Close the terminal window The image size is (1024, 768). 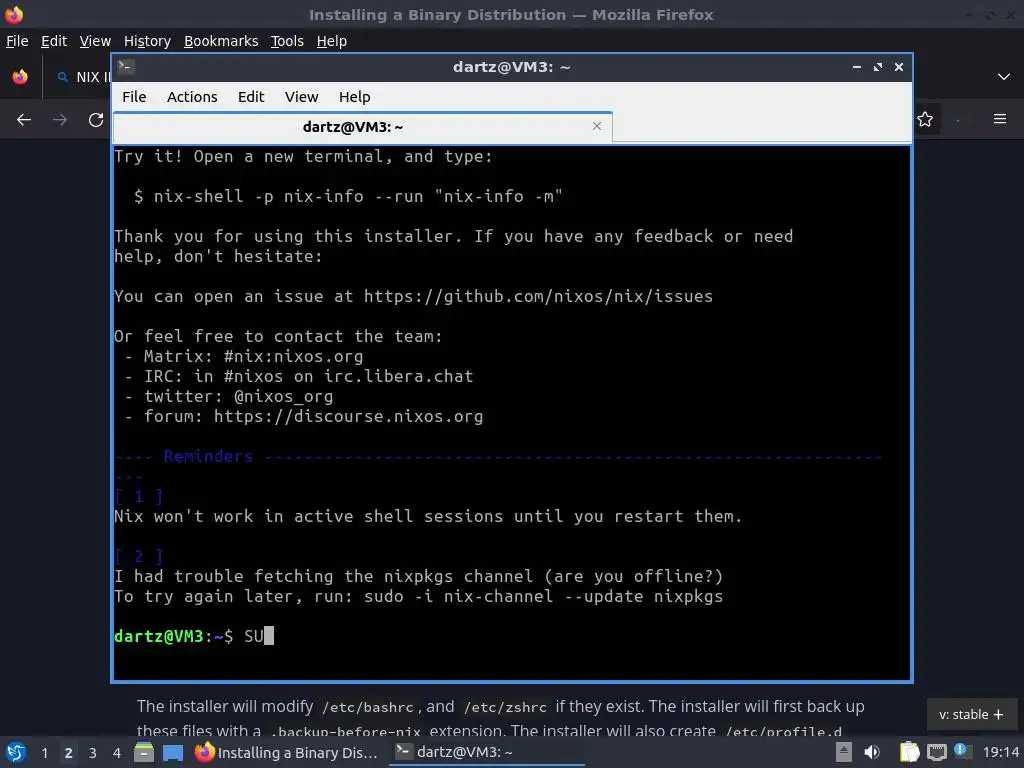coord(899,67)
